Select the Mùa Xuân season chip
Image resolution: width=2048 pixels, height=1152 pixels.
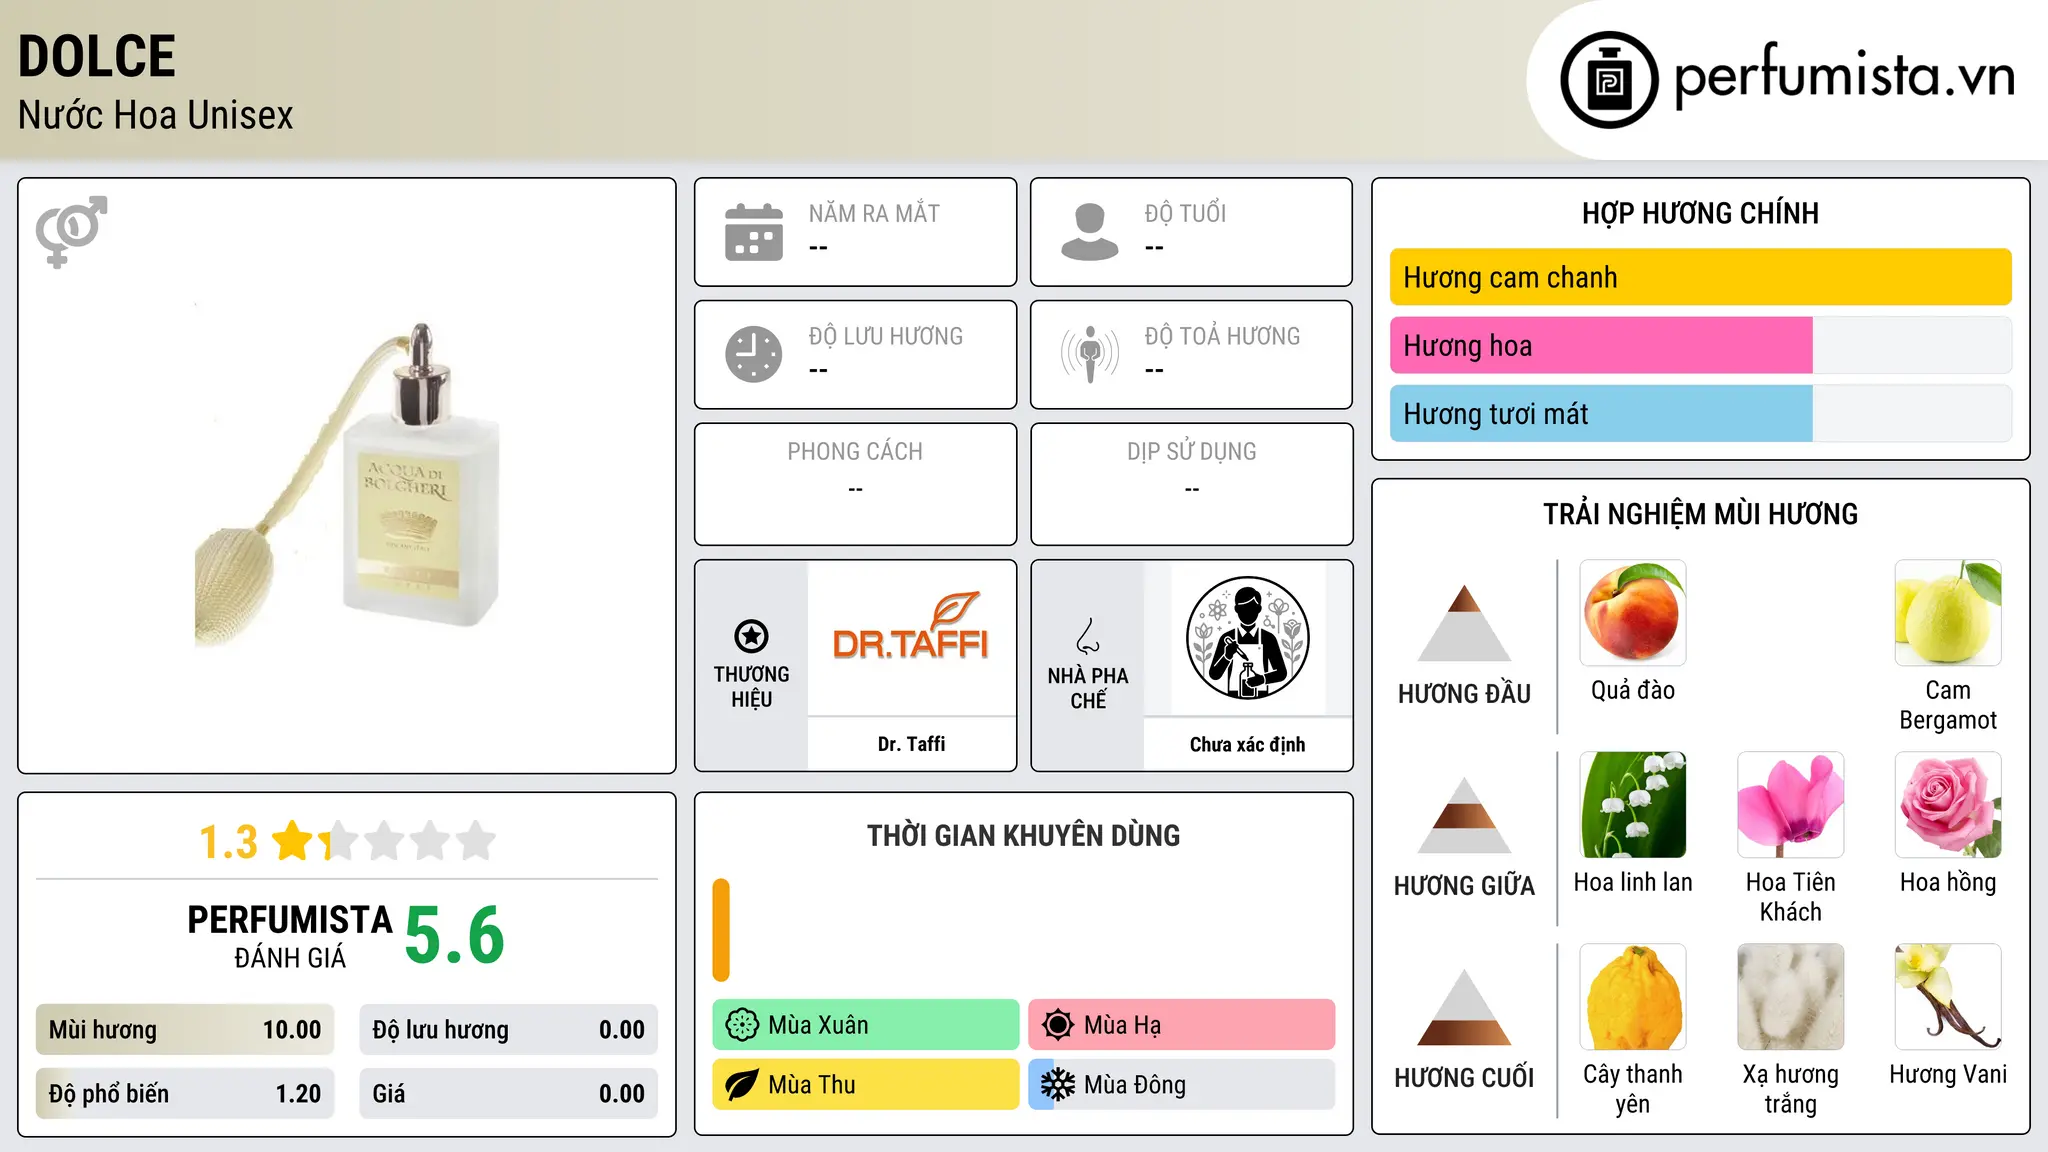tap(865, 1025)
